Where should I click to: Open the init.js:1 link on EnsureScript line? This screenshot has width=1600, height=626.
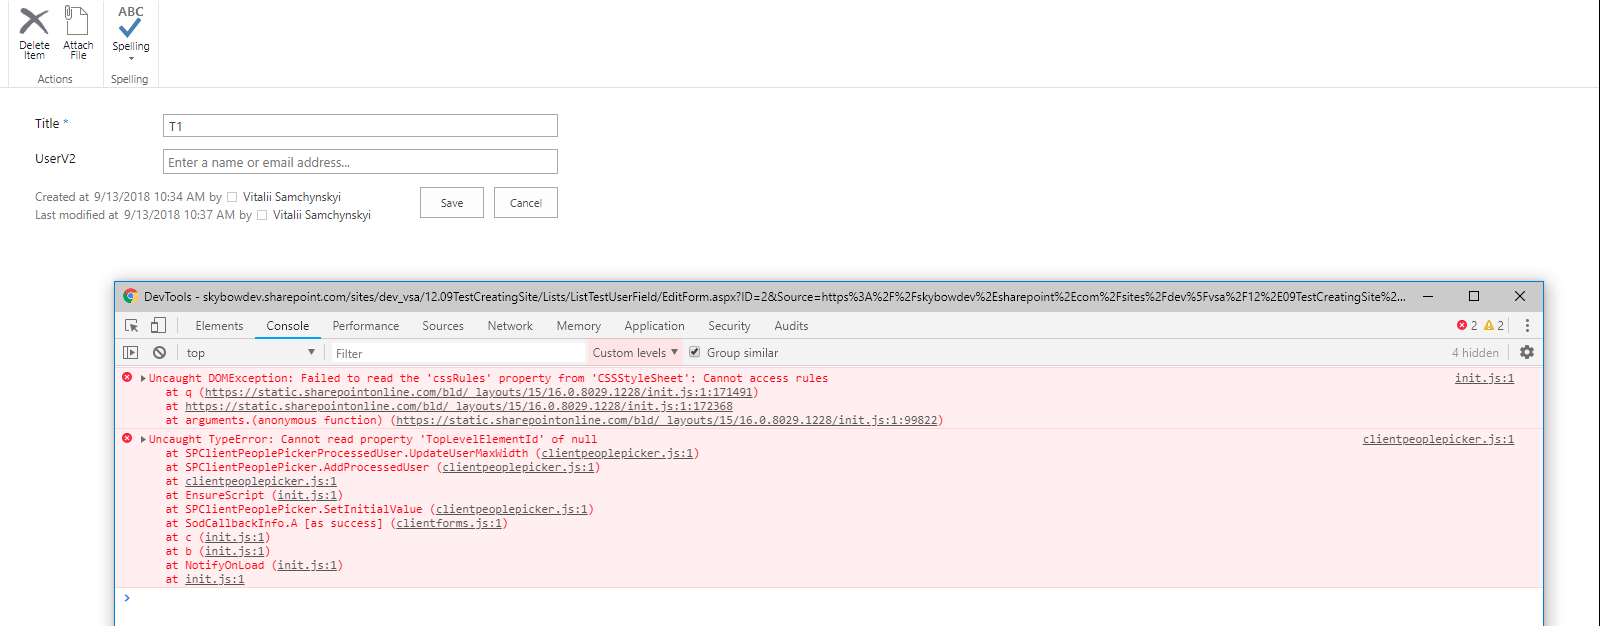(307, 495)
